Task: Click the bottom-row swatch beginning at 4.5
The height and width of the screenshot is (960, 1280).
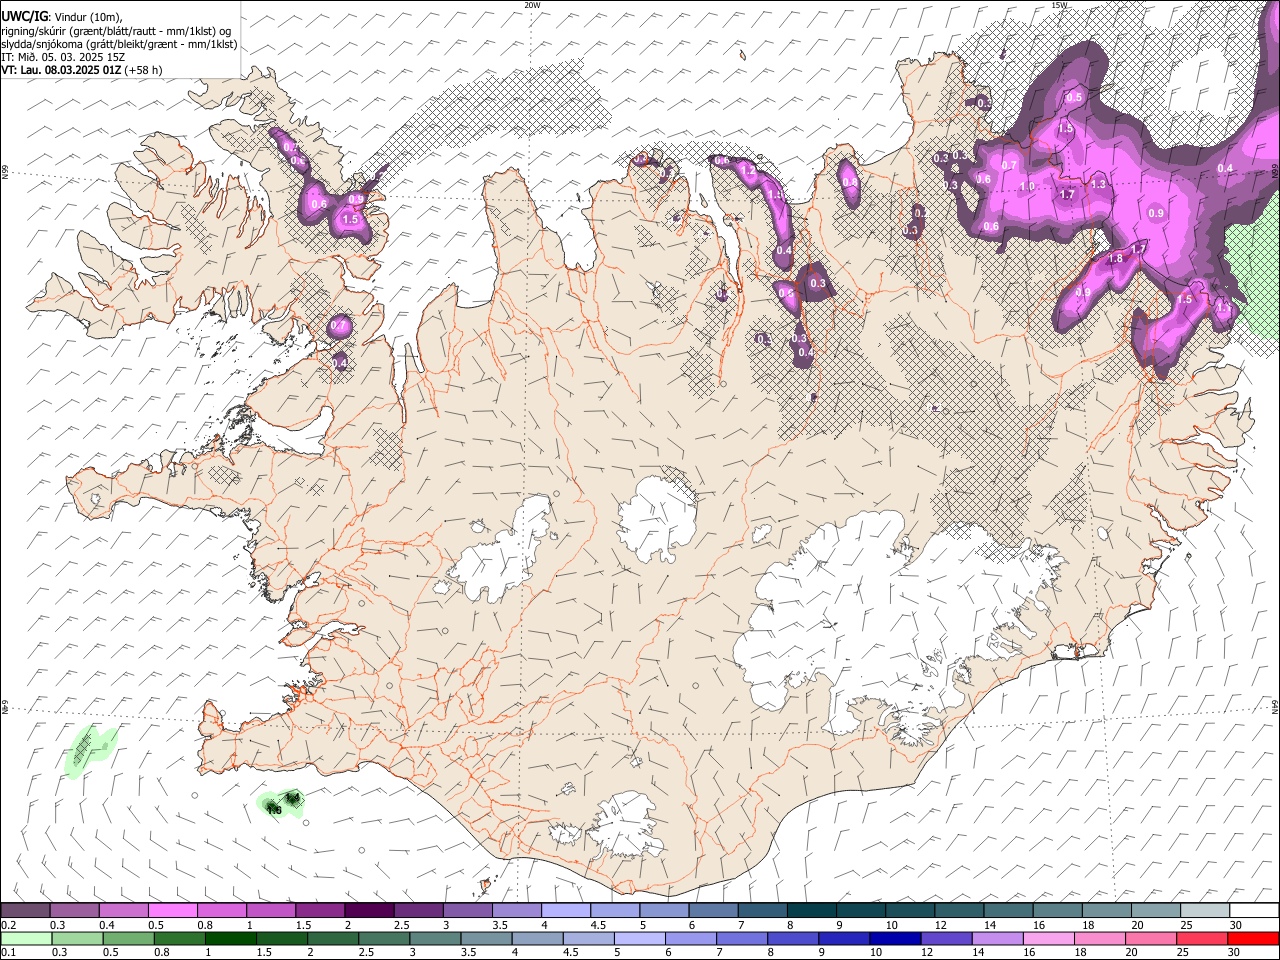Action: (x=587, y=938)
